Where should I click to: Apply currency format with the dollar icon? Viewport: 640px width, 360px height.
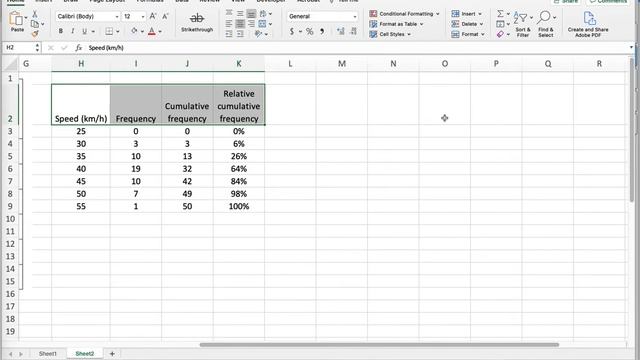(292, 31)
